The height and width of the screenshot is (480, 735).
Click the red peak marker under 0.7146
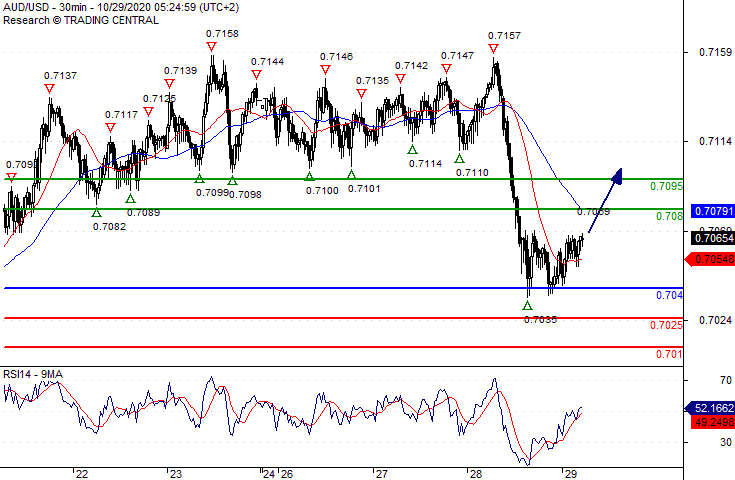[325, 70]
